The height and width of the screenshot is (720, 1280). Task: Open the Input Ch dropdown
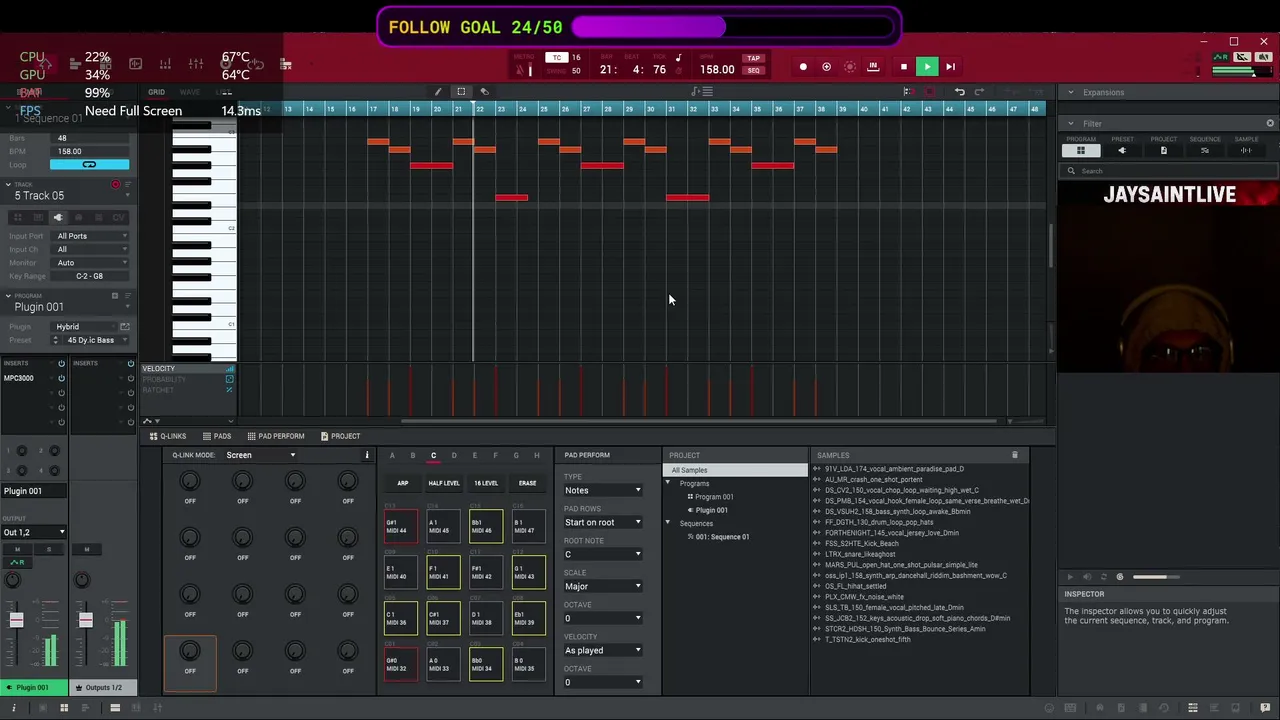tap(92, 249)
